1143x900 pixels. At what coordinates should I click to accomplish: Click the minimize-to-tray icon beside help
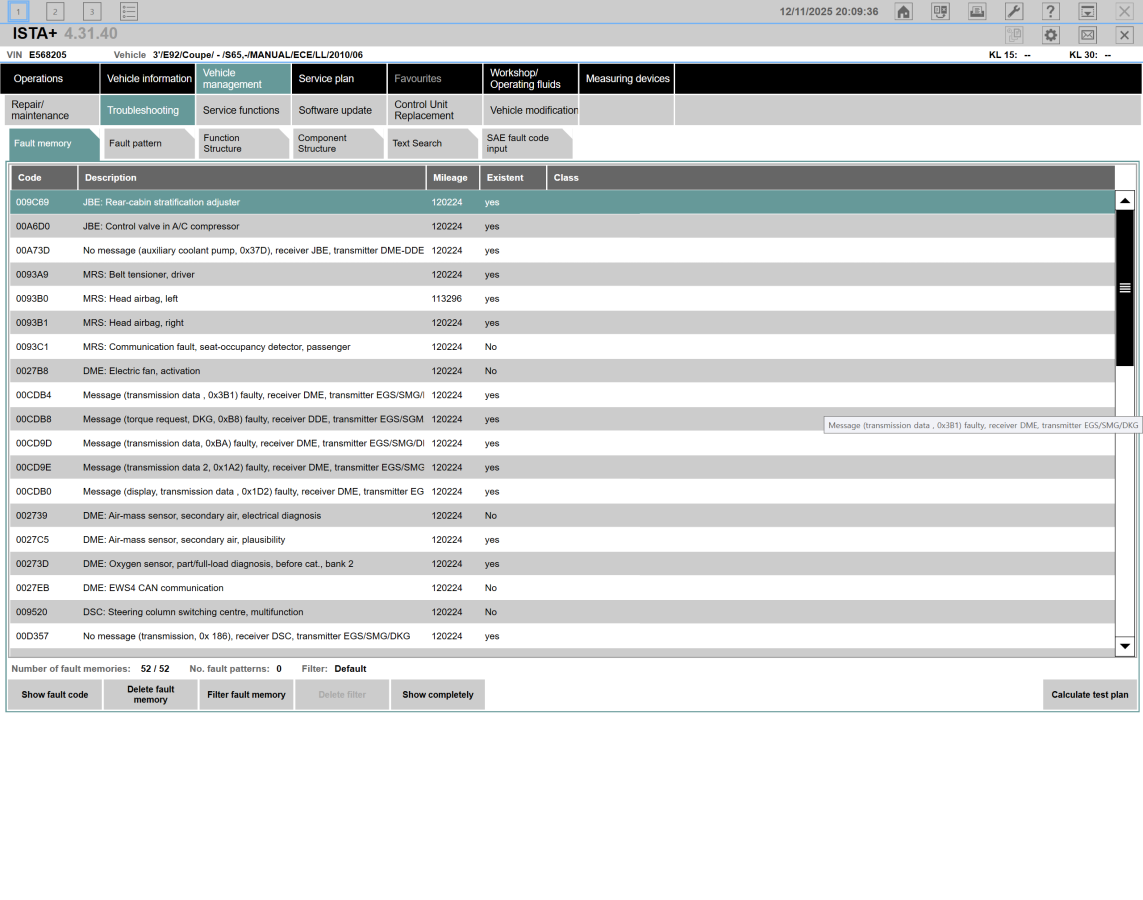(x=1087, y=12)
